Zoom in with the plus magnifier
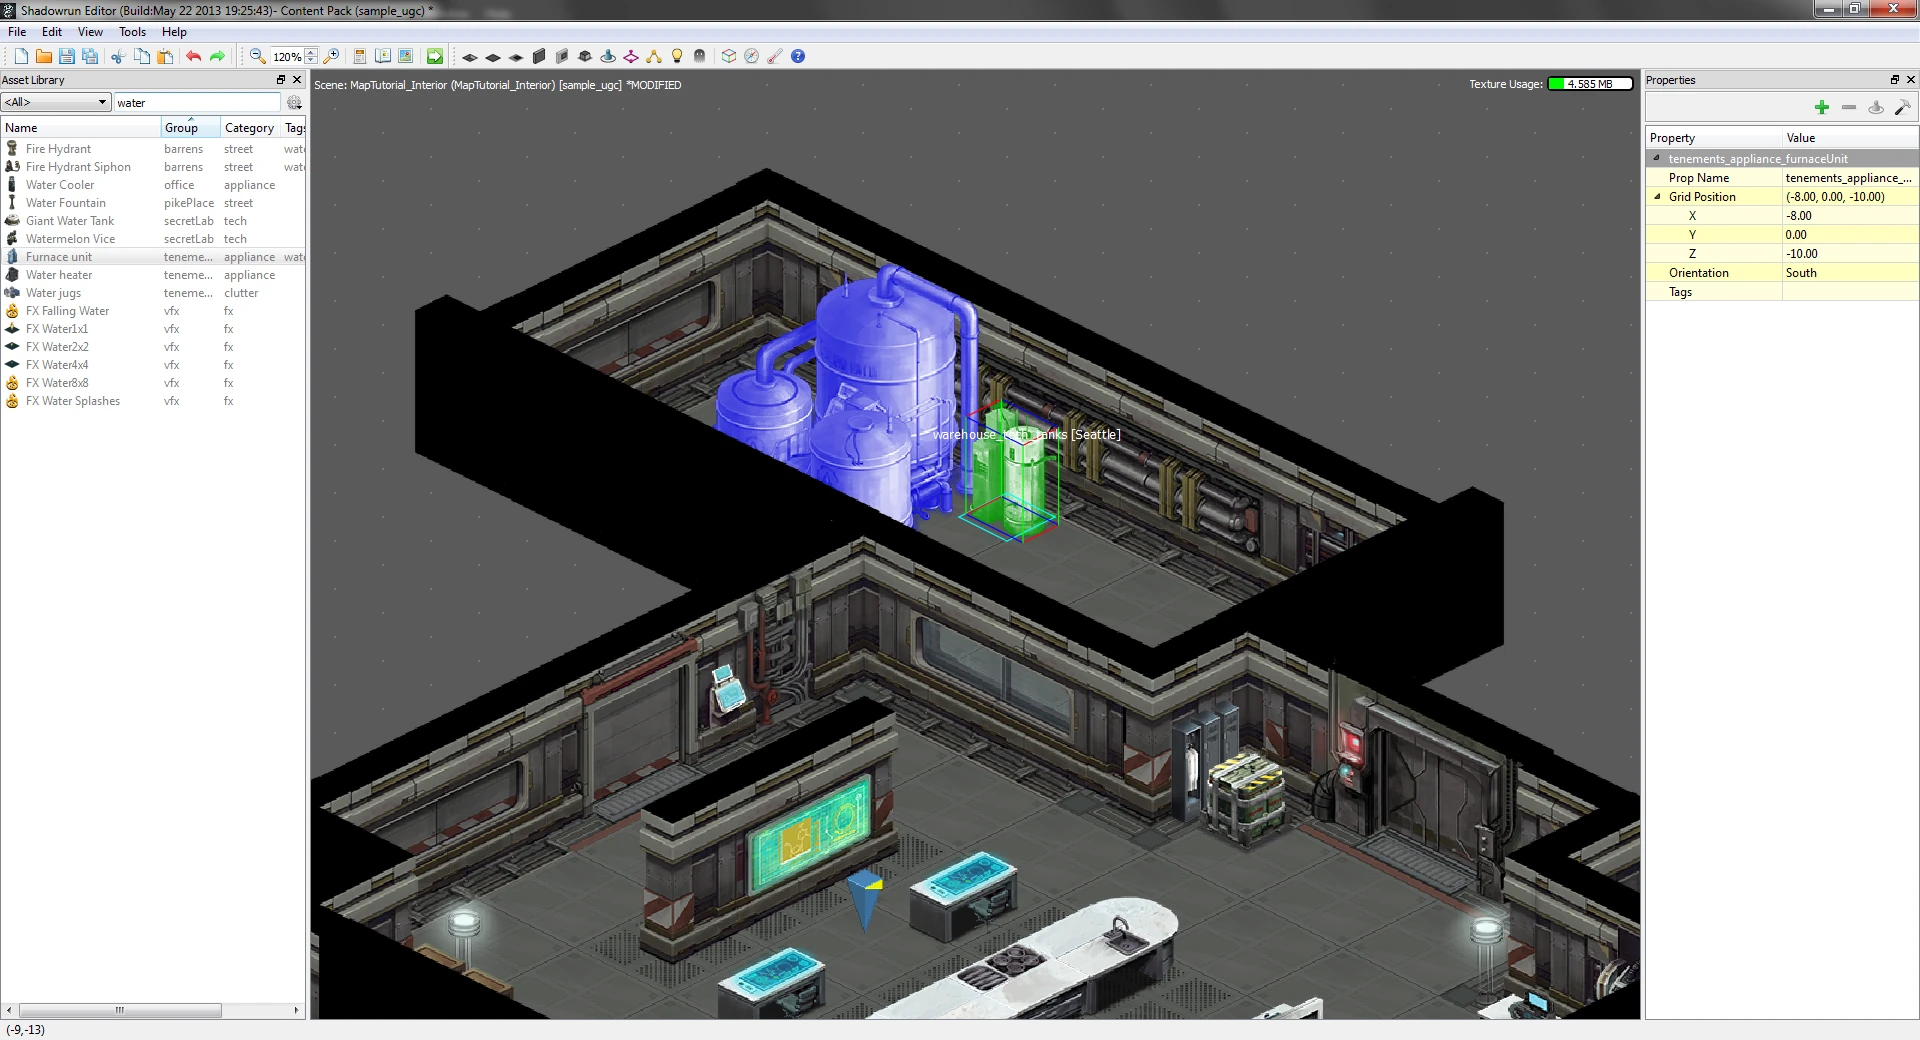 tap(332, 57)
